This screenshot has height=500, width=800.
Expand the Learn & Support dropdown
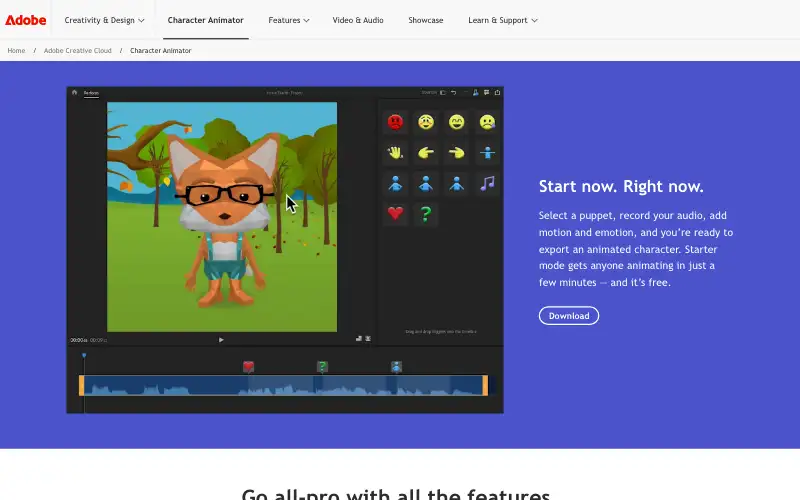coord(503,20)
